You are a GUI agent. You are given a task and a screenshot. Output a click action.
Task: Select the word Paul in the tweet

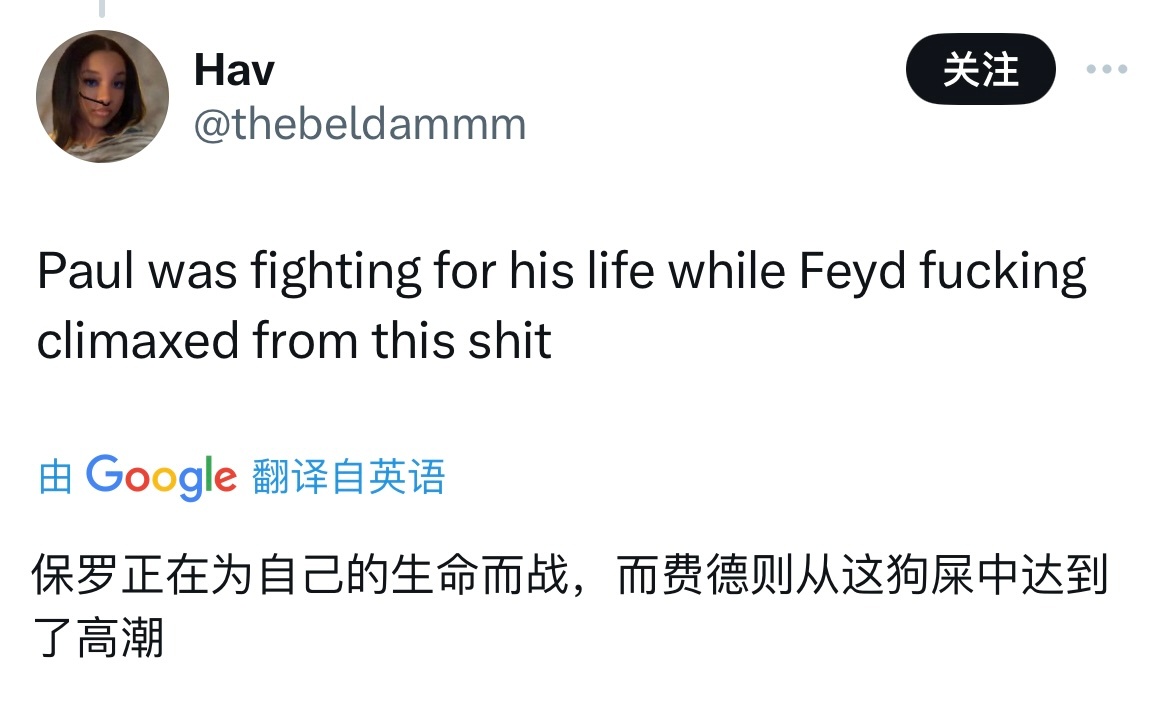[x=86, y=270]
